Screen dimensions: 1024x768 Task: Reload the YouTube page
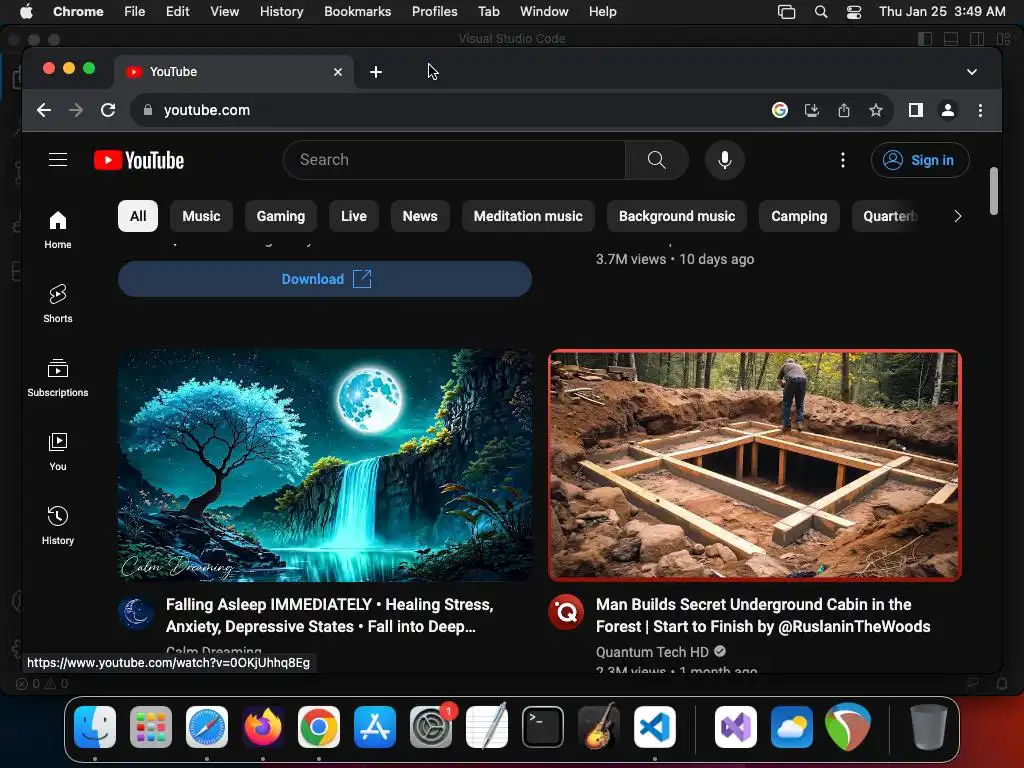click(x=108, y=110)
